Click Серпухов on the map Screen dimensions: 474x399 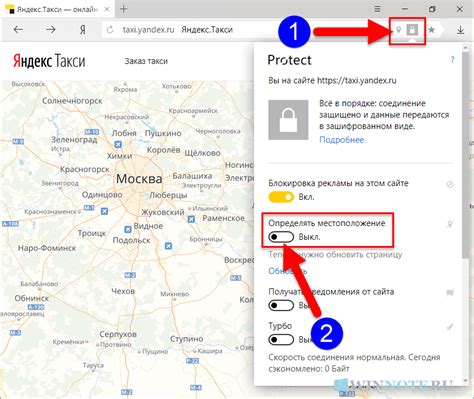[118, 334]
